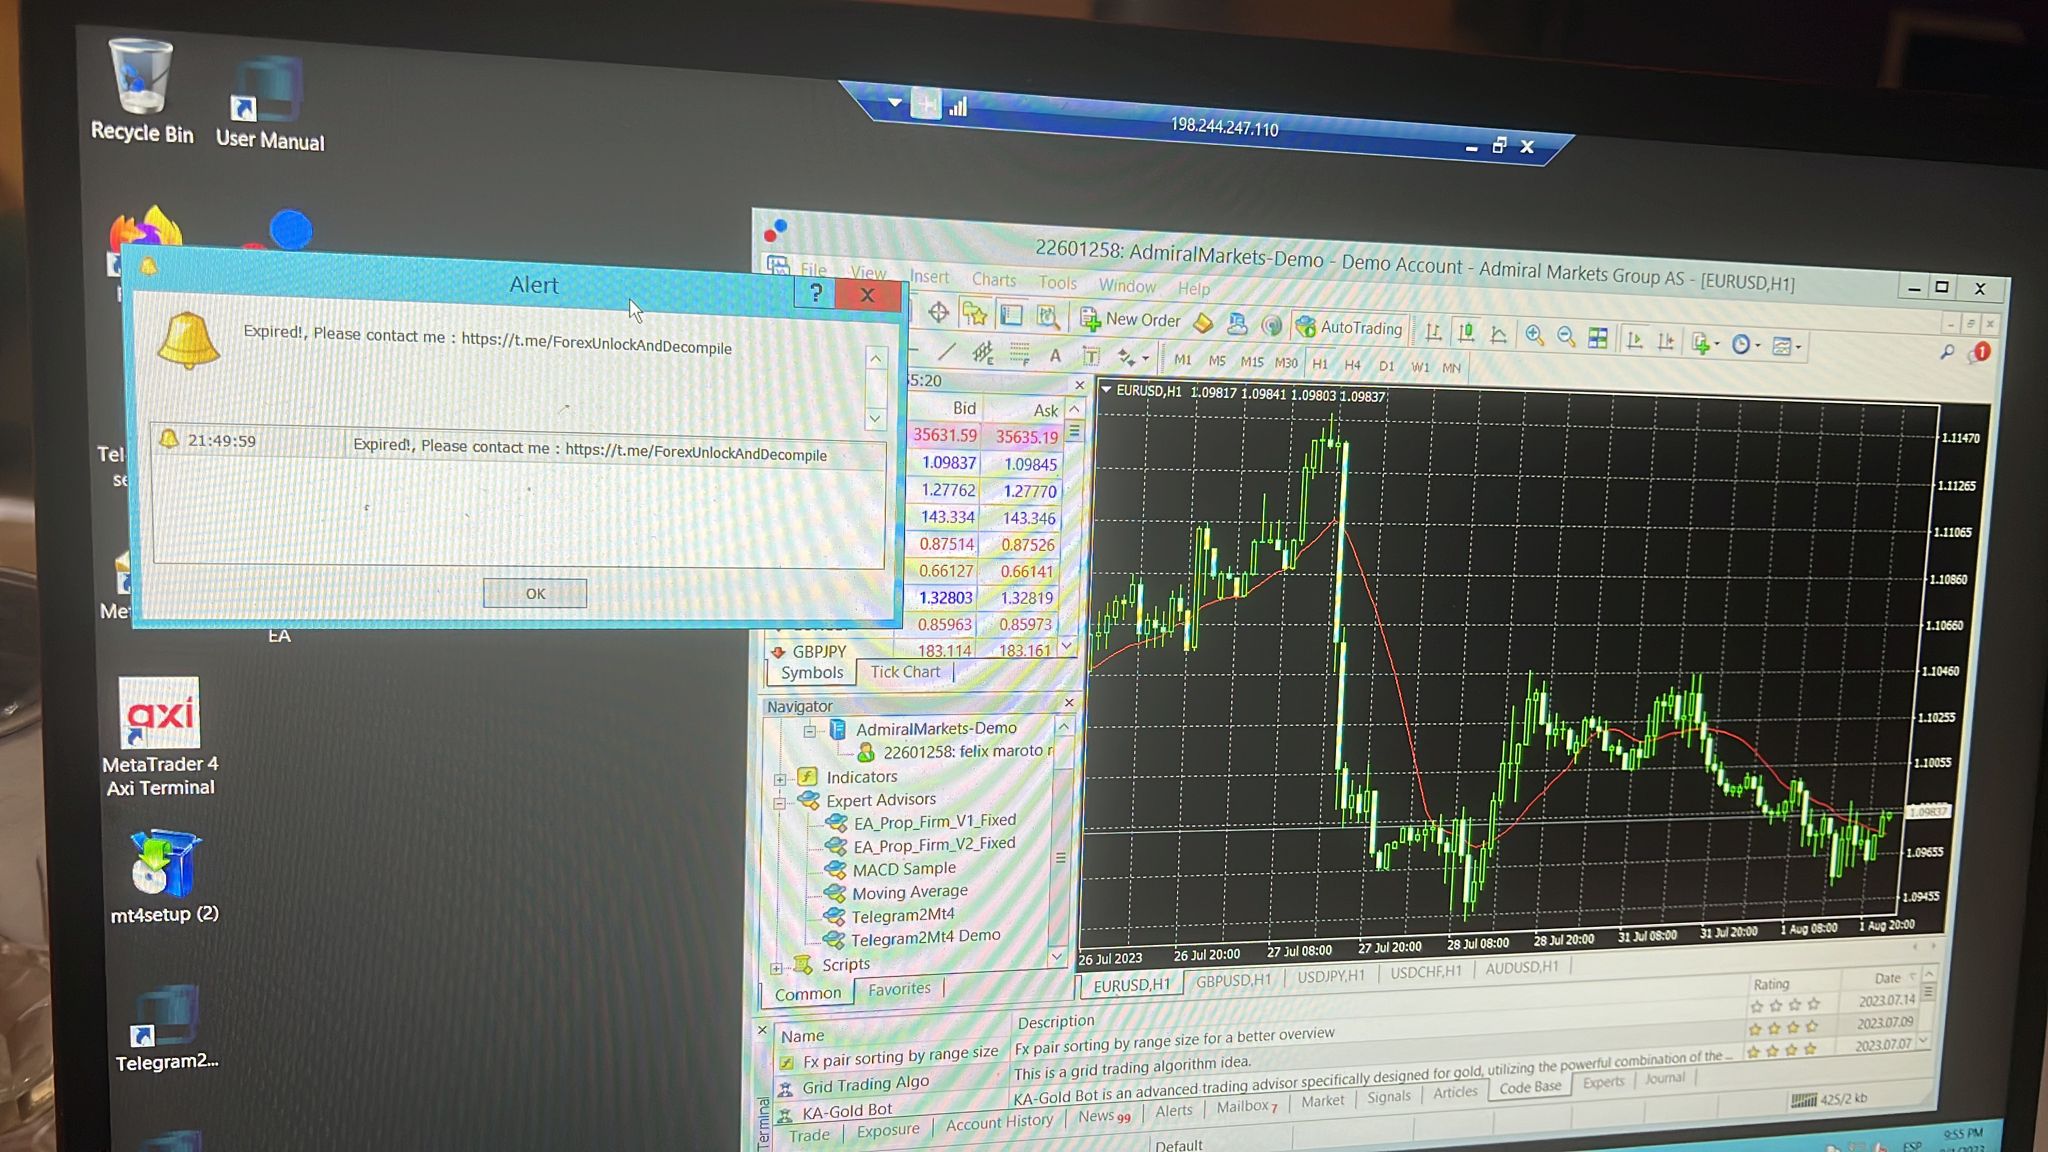Switch chart timeframe to M15
The width and height of the screenshot is (2048, 1152).
coord(1251,362)
